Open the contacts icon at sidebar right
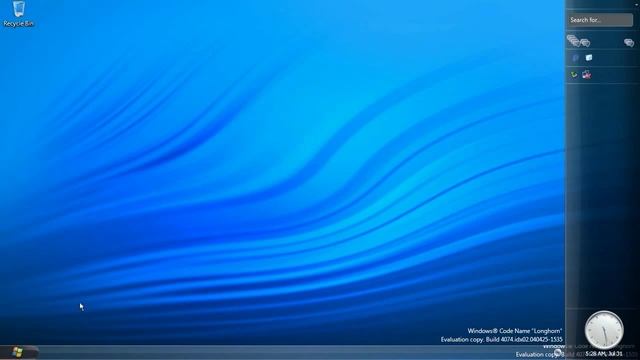This screenshot has height=360, width=640. [x=629, y=42]
